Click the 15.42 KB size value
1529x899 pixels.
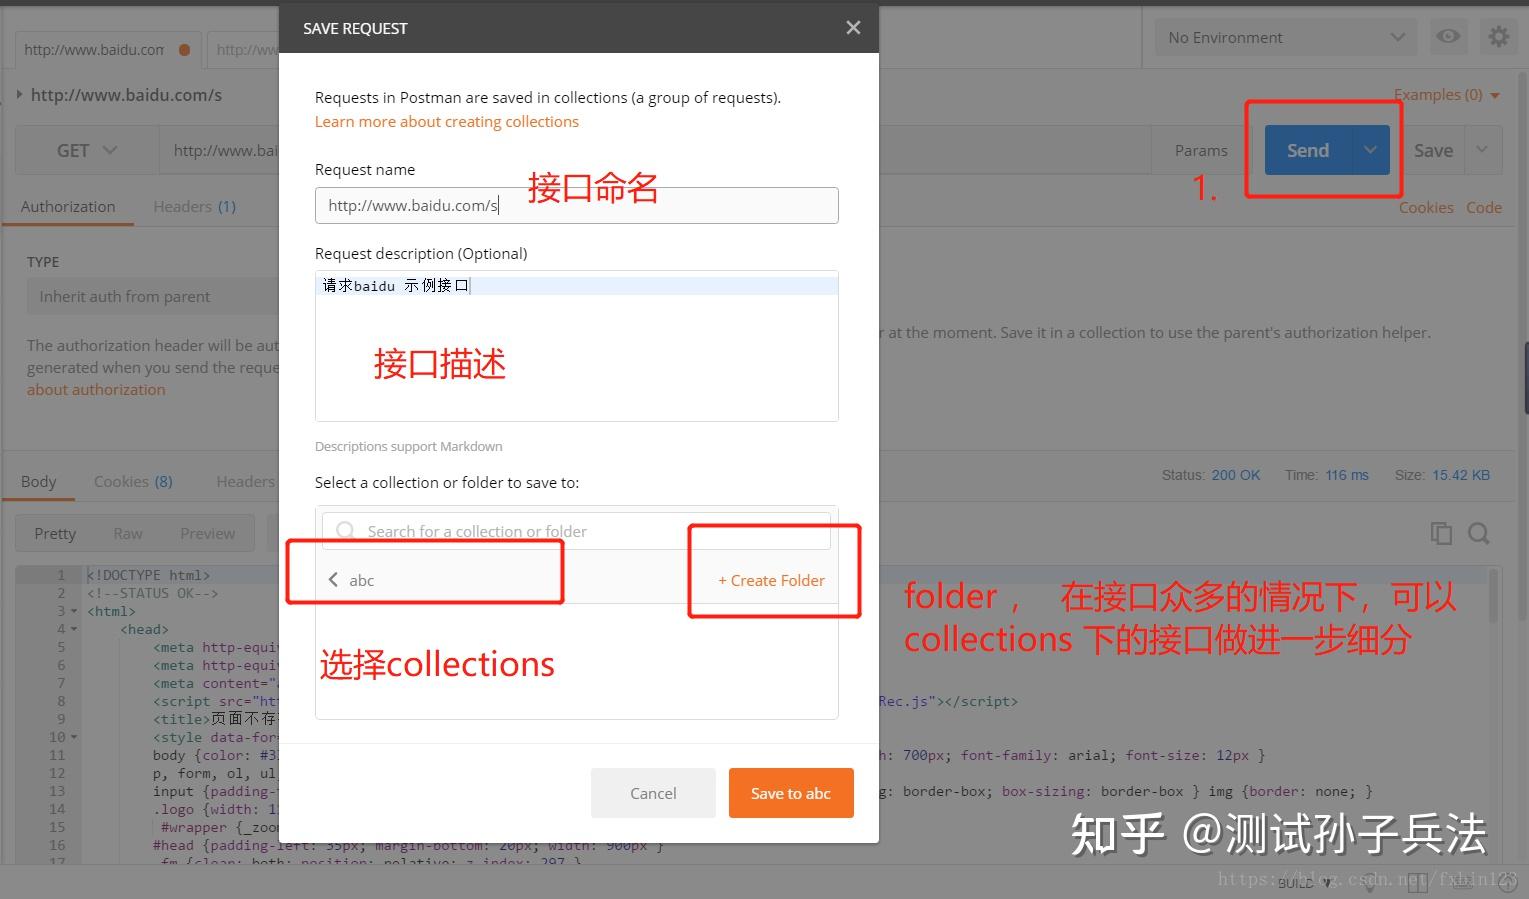pyautogui.click(x=1461, y=475)
